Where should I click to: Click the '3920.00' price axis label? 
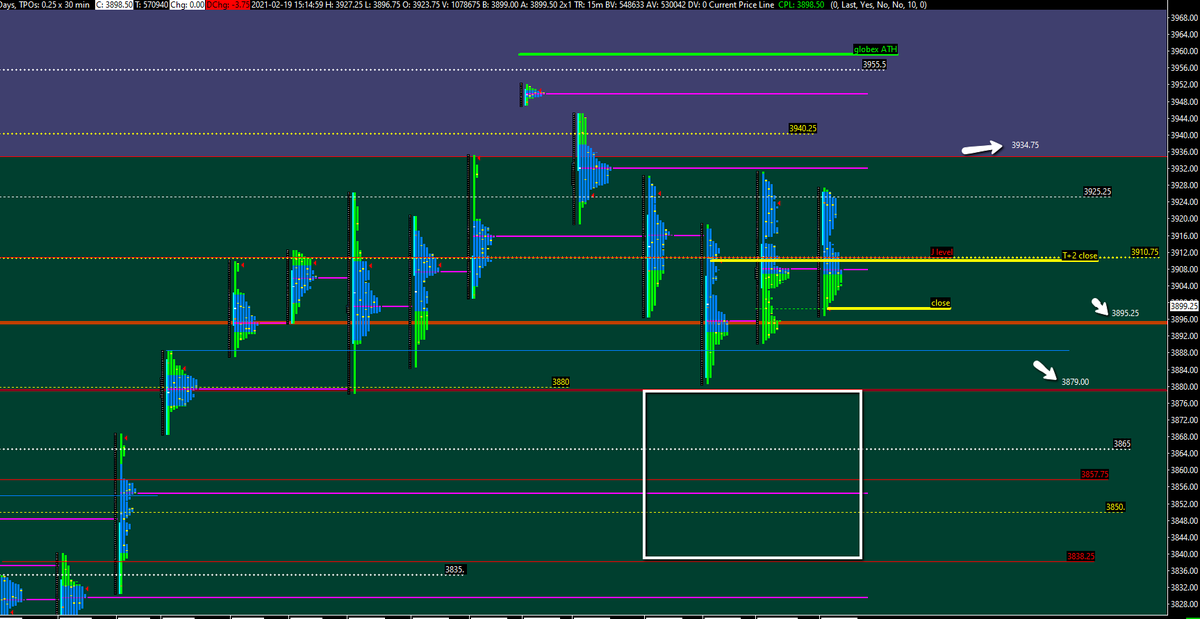(x=1184, y=218)
